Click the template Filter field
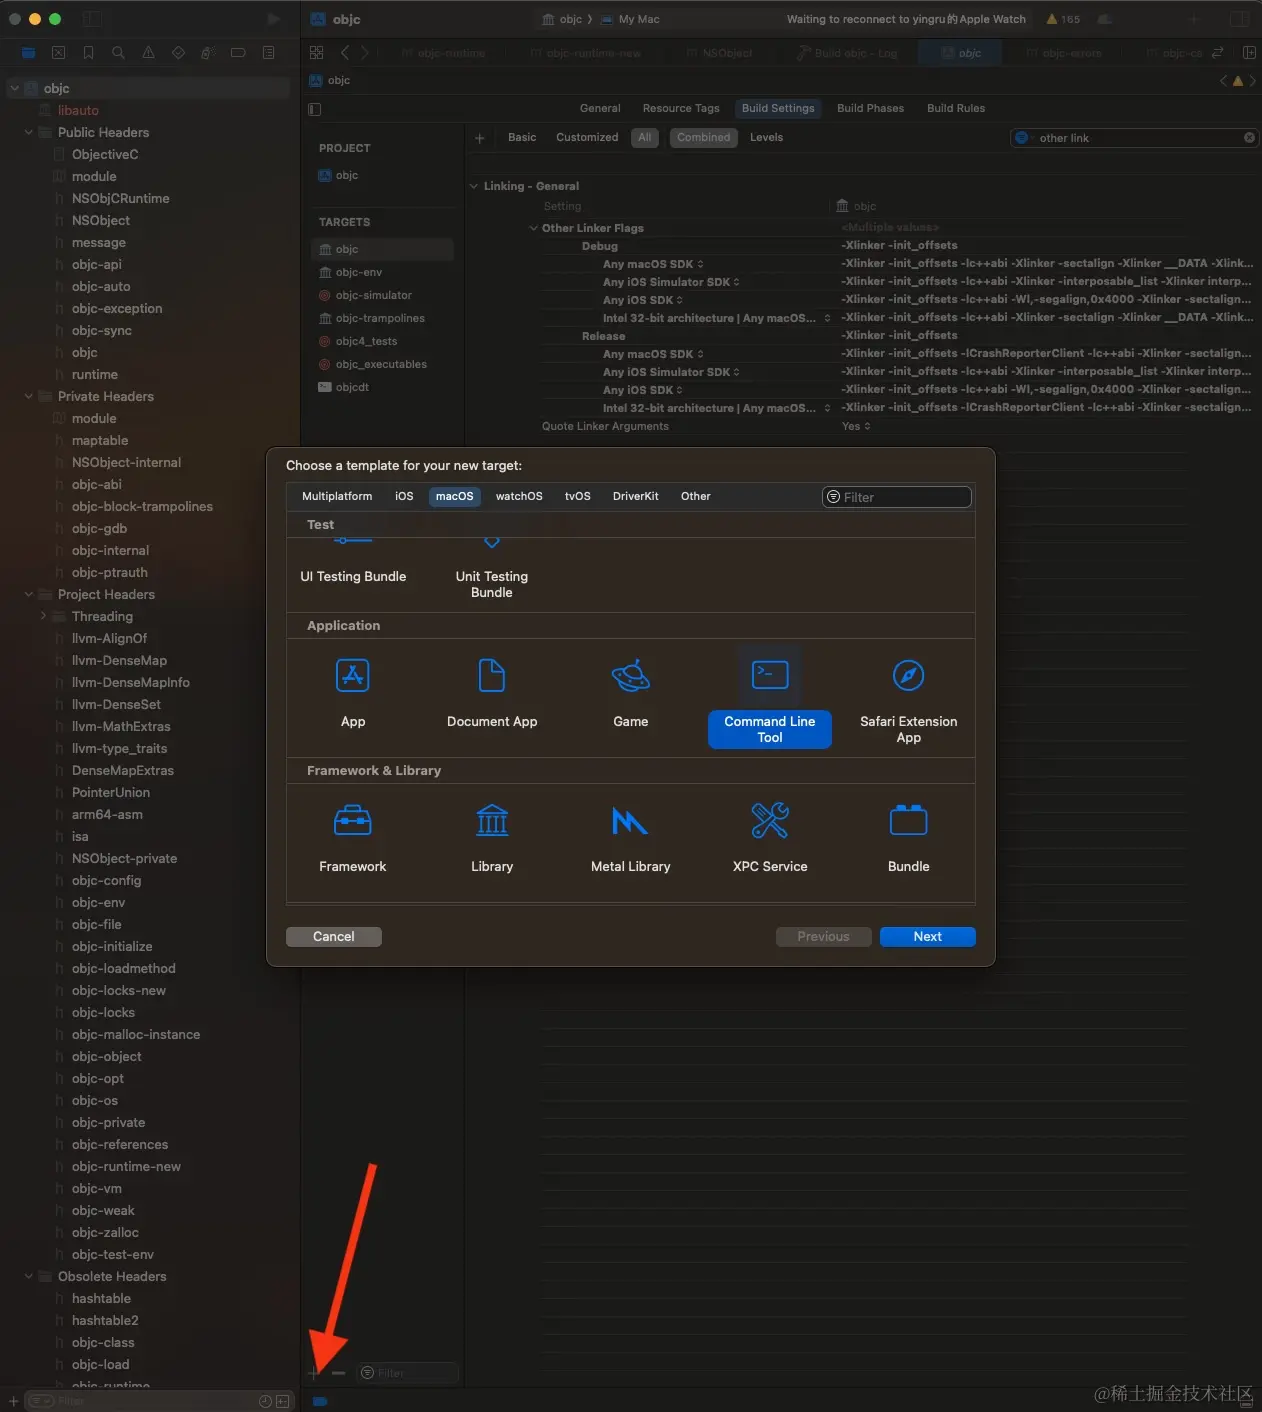The width and height of the screenshot is (1262, 1412). 897,498
